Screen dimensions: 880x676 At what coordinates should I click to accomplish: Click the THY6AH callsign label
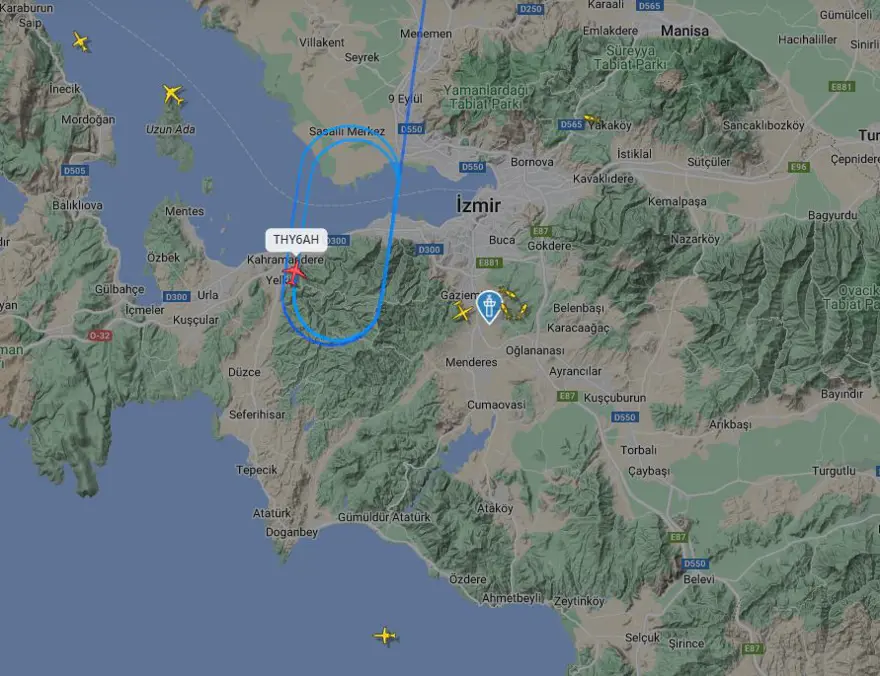(296, 240)
